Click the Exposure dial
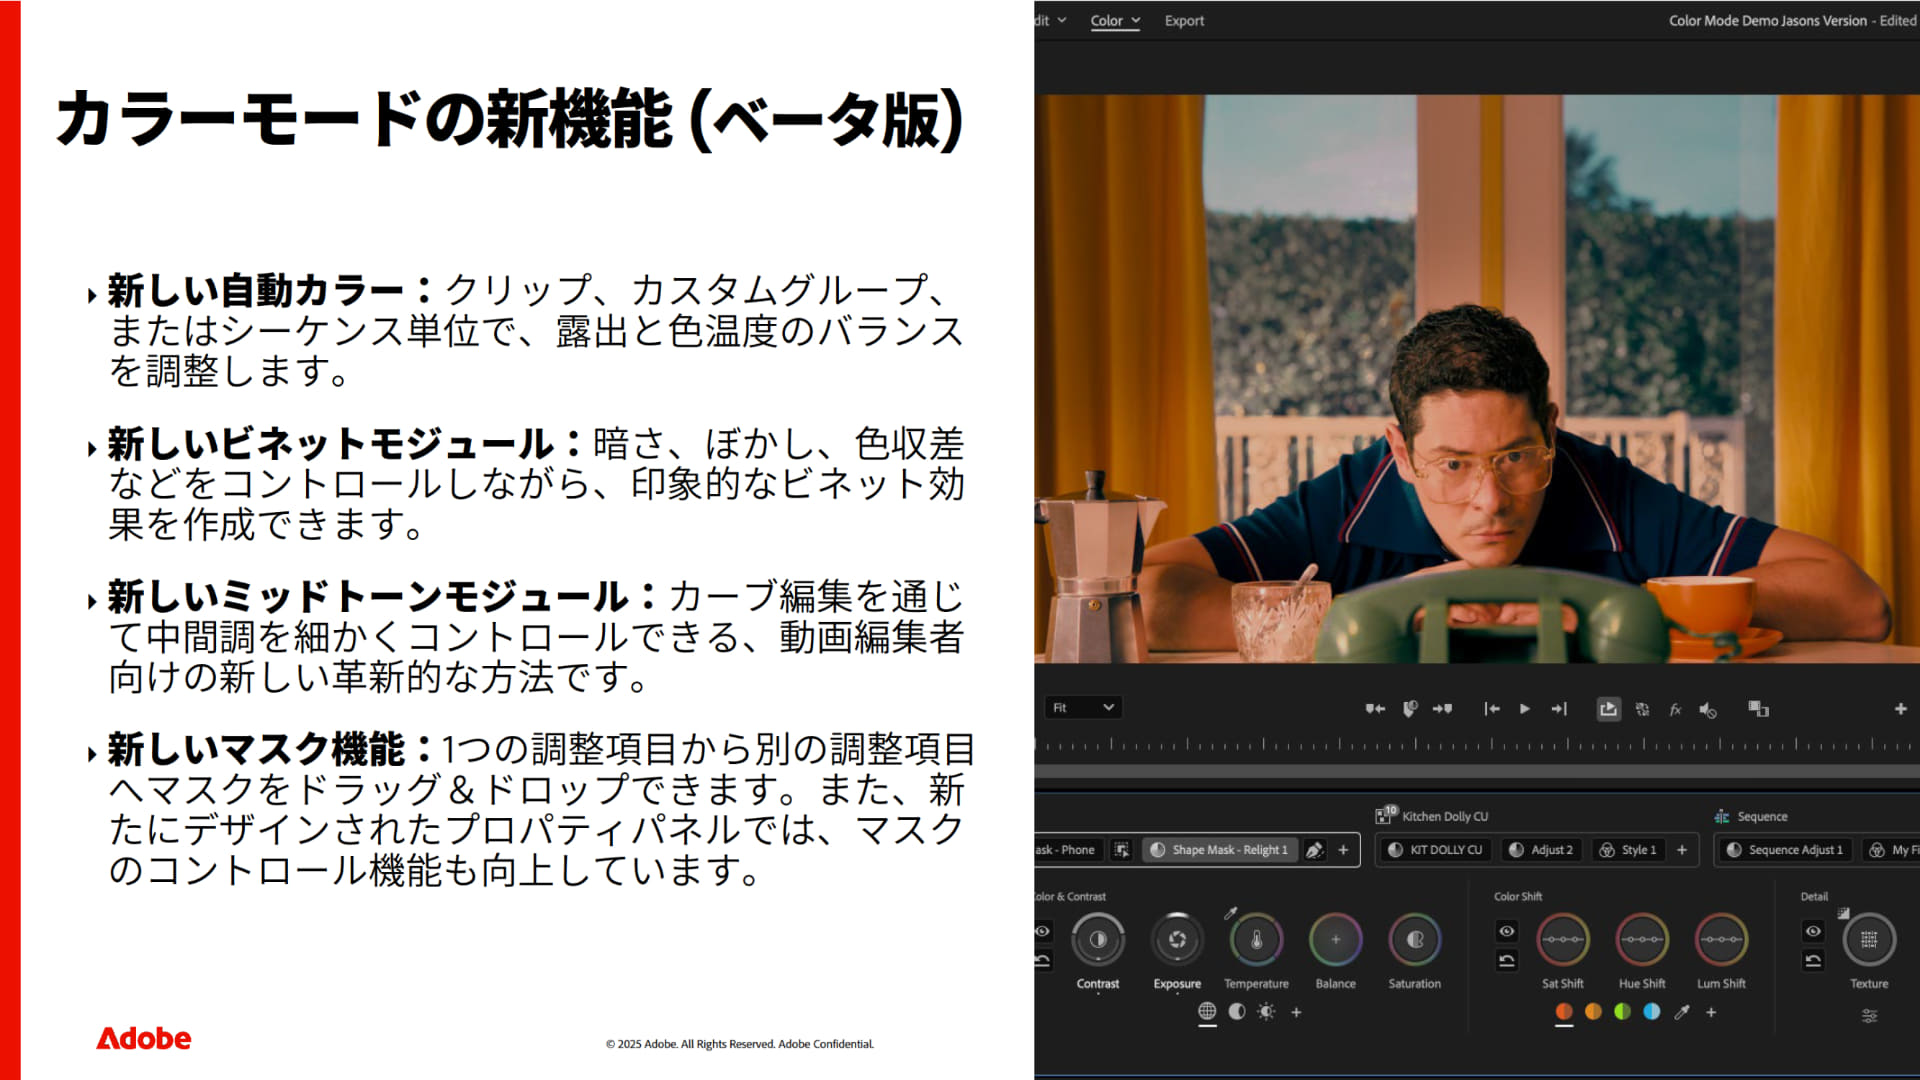The height and width of the screenshot is (1080, 1920). tap(1177, 939)
